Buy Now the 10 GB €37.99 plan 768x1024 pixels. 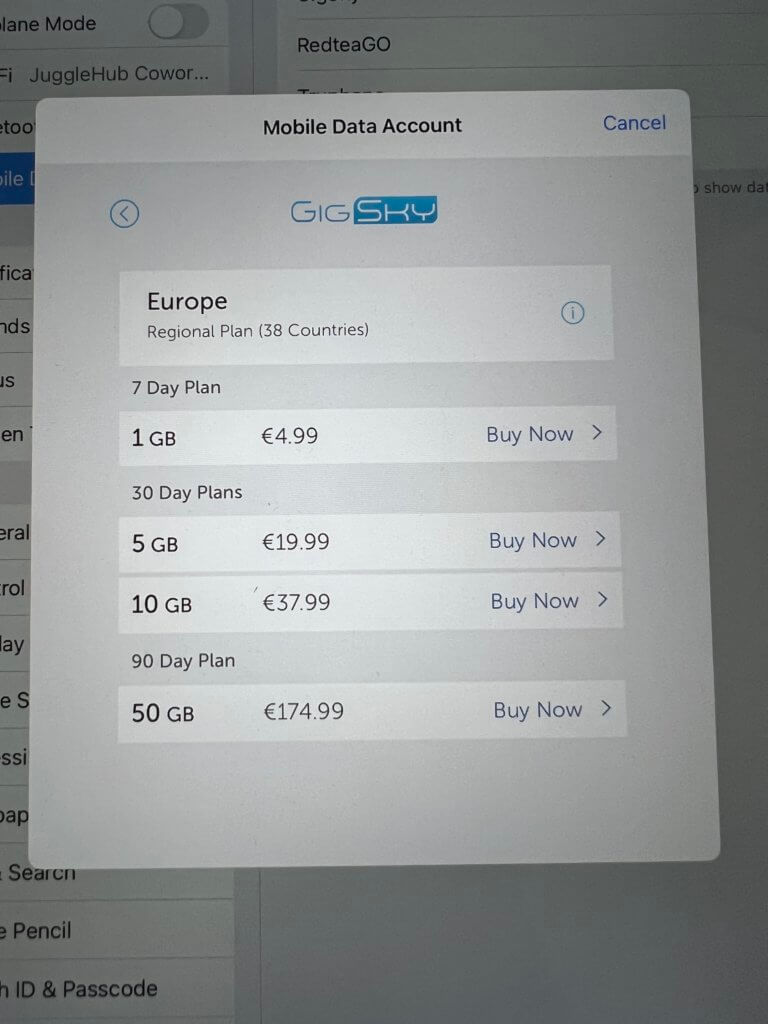535,601
